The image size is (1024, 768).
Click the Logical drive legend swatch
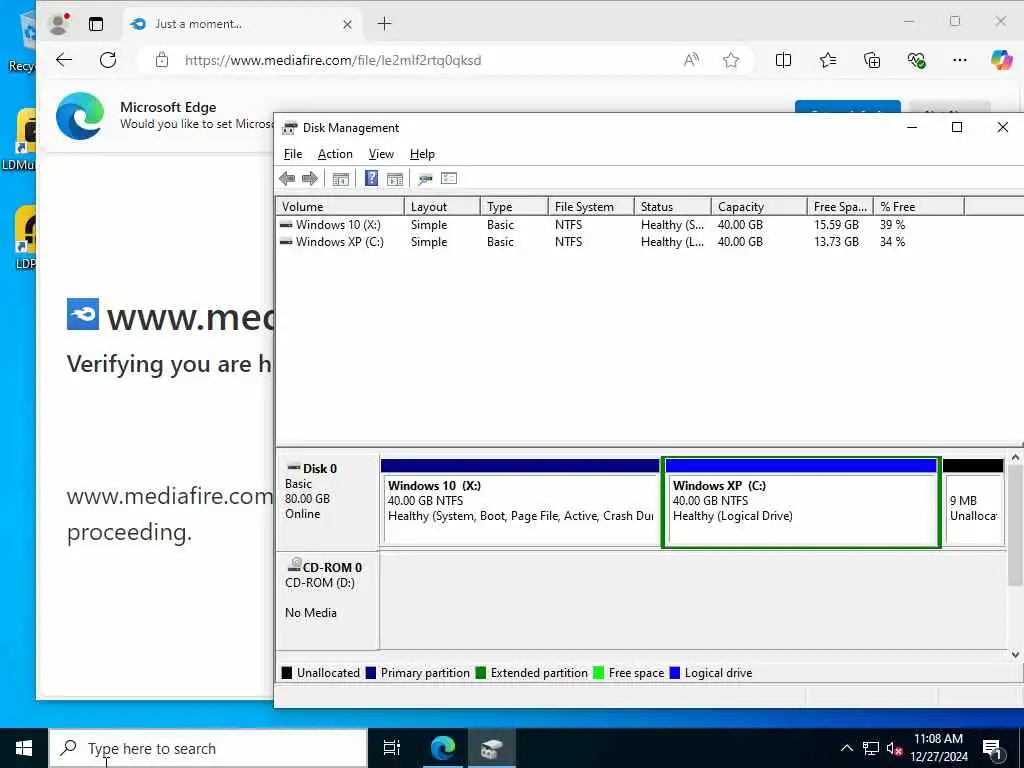coord(675,673)
